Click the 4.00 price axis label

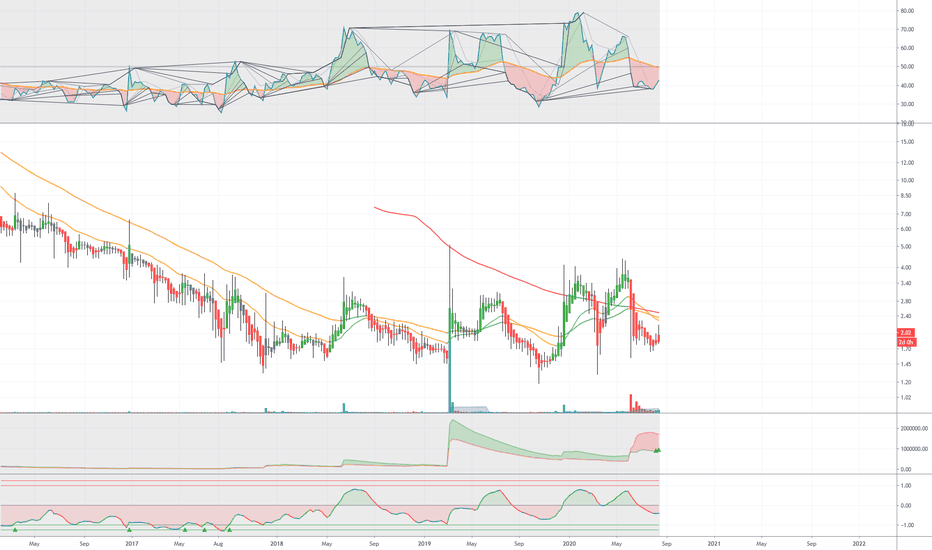[x=905, y=268]
